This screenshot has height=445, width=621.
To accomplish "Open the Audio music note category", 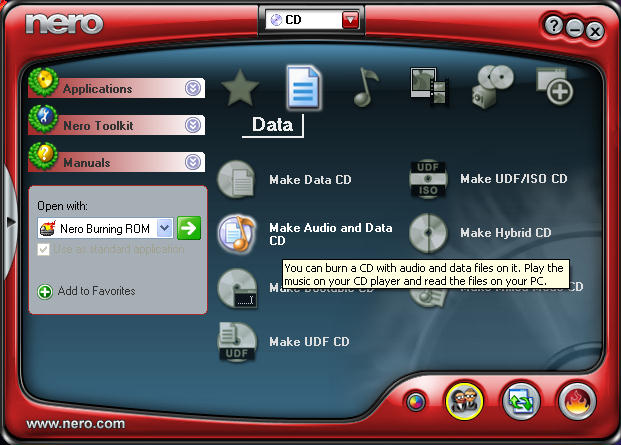I will coord(365,87).
